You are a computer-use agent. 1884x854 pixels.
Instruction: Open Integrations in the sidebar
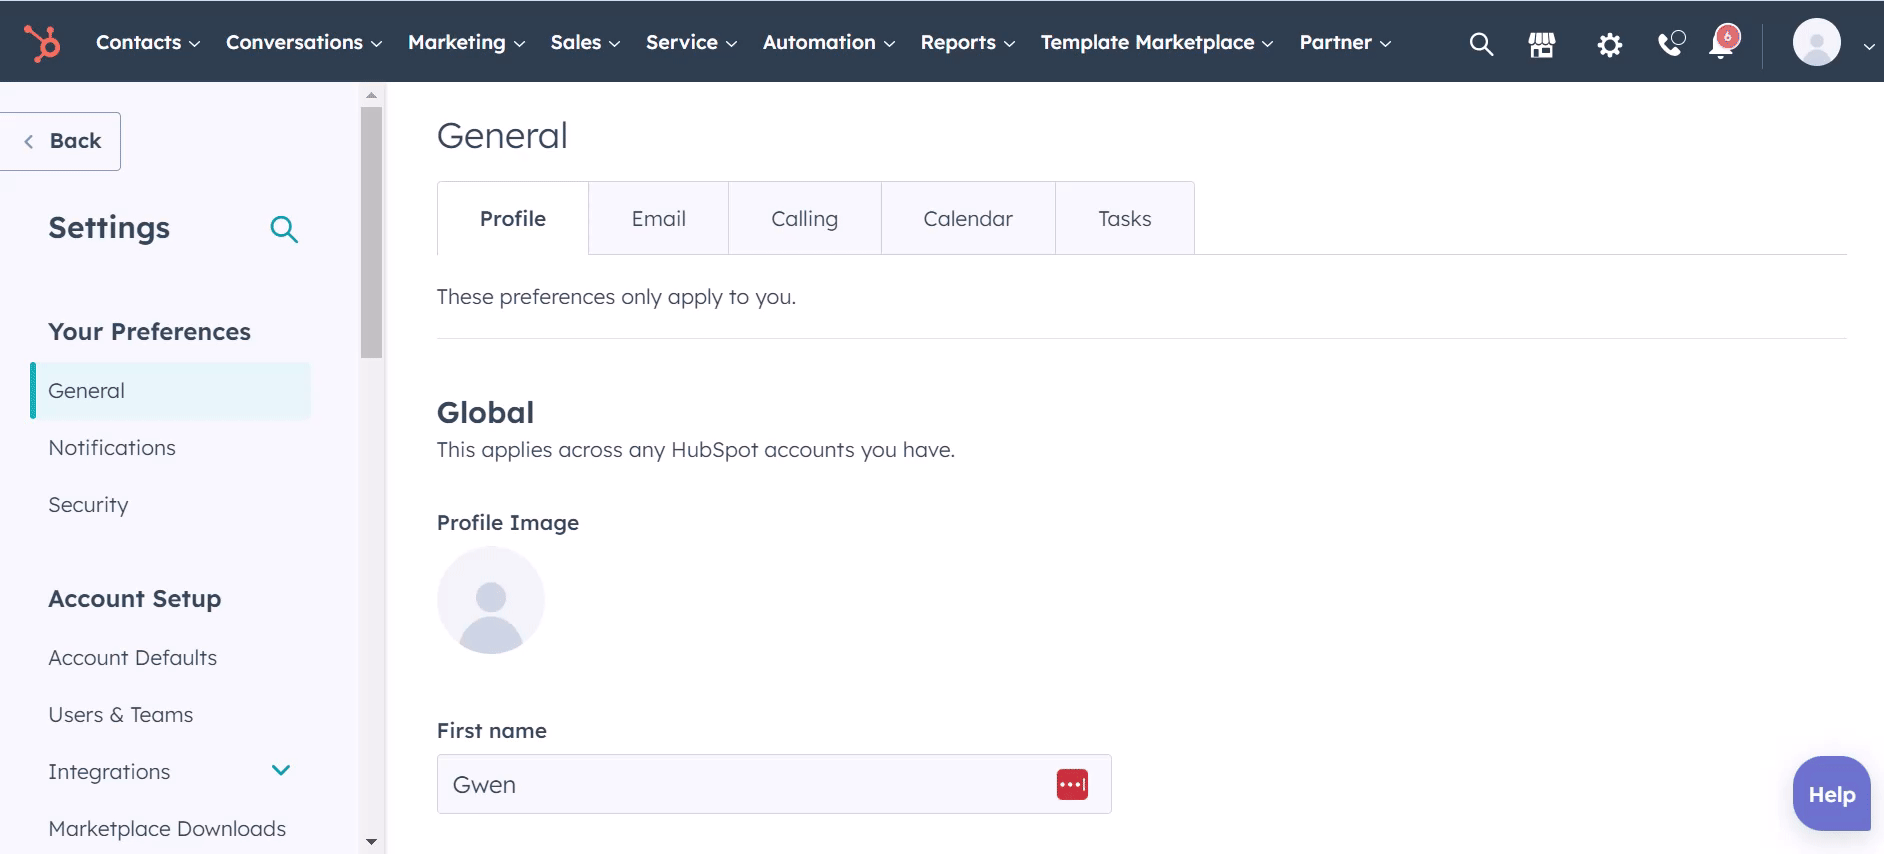click(x=109, y=772)
